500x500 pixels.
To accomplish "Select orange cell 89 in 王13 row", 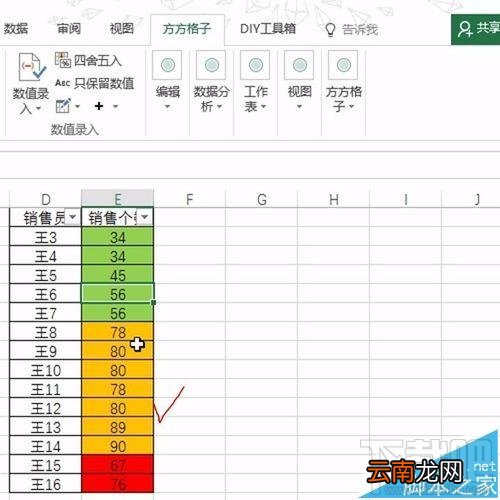I will coord(118,427).
